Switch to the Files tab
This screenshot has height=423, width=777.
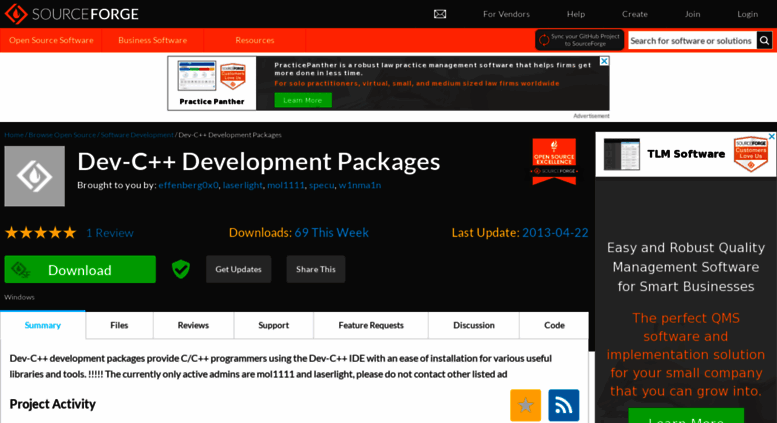(x=119, y=325)
